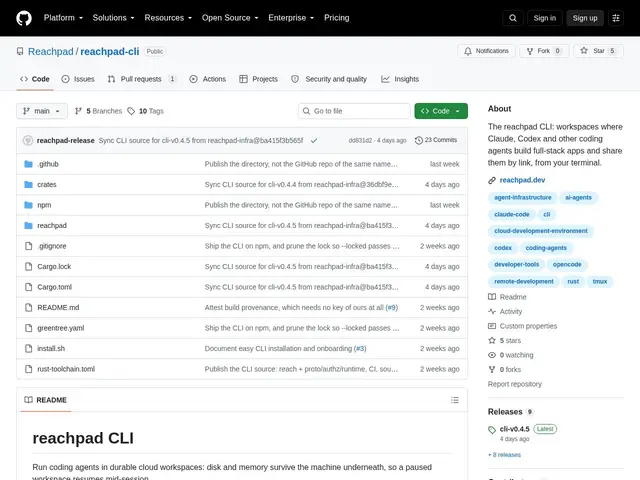This screenshot has height=480, width=640.
Task: Expand the Platform menu
Action: [x=63, y=18]
